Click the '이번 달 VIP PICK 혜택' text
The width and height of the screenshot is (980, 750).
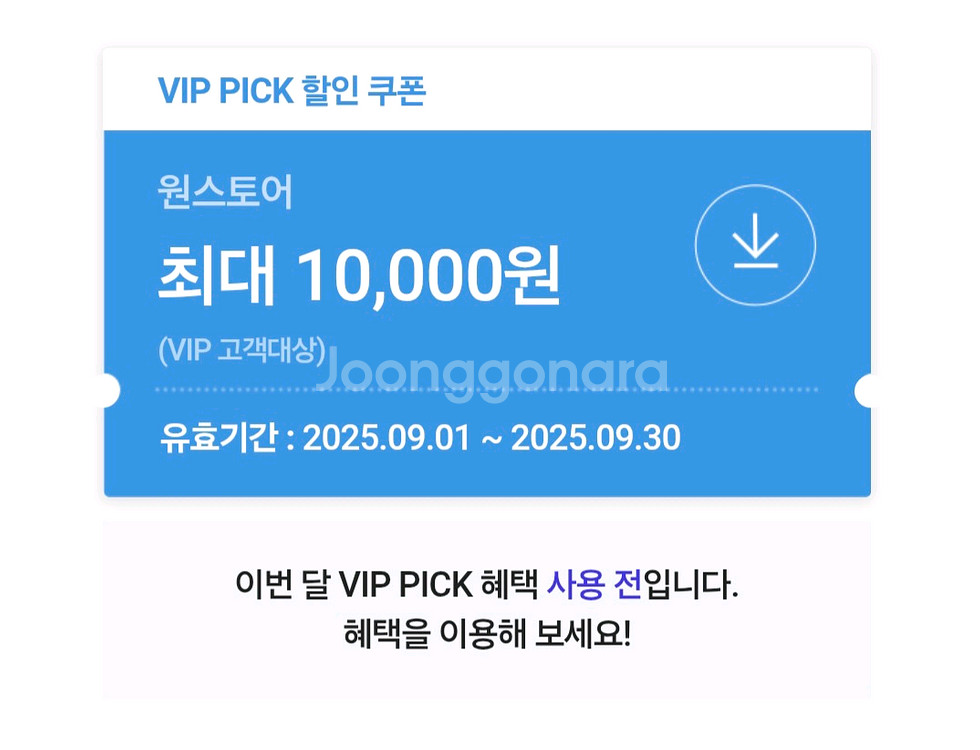386,584
